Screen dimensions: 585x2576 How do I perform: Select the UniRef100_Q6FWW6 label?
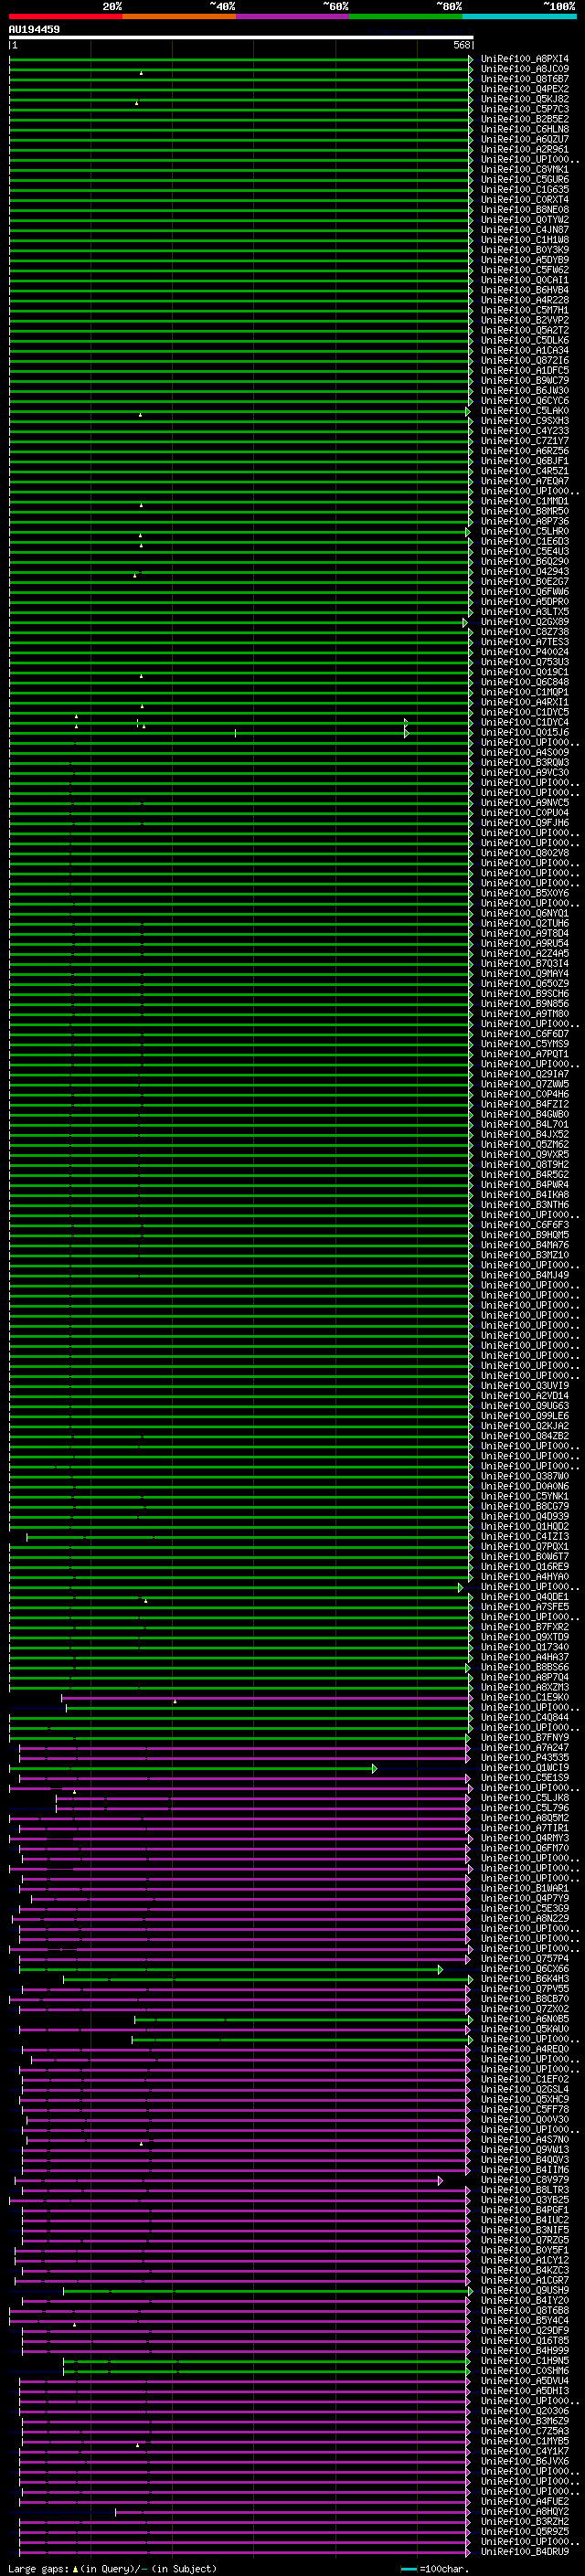[525, 592]
